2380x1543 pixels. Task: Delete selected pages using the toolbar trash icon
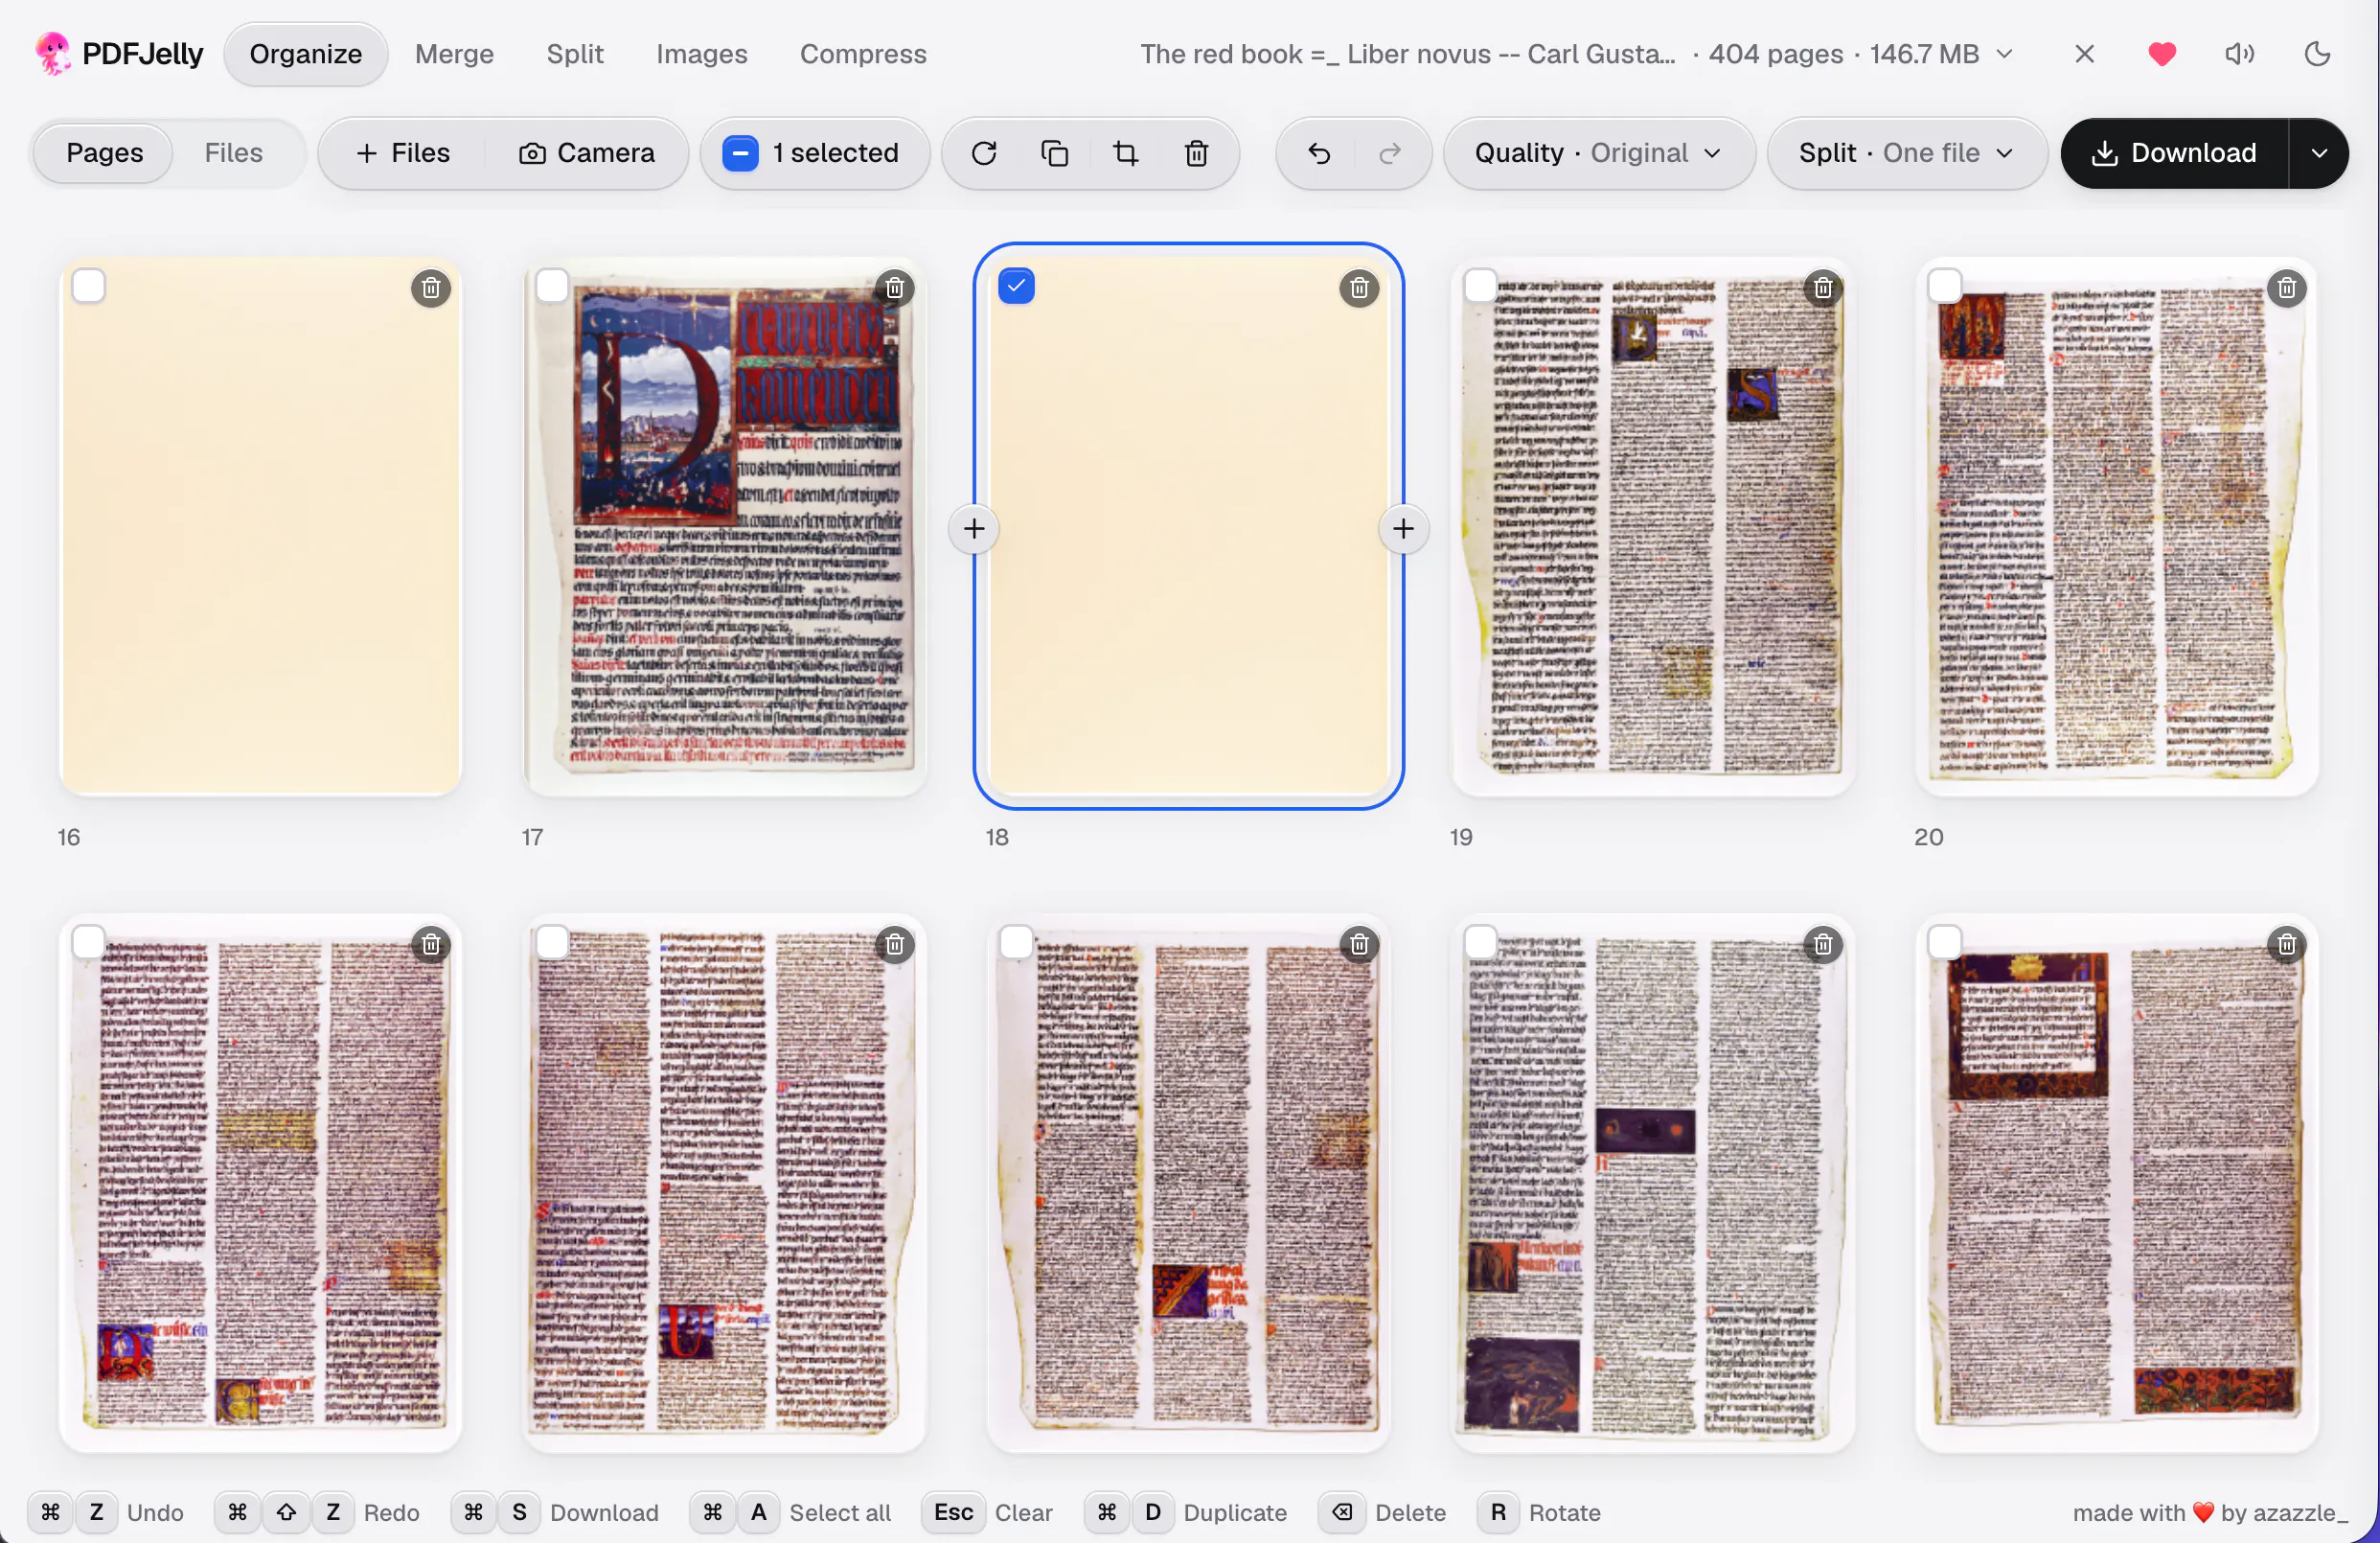click(x=1197, y=153)
